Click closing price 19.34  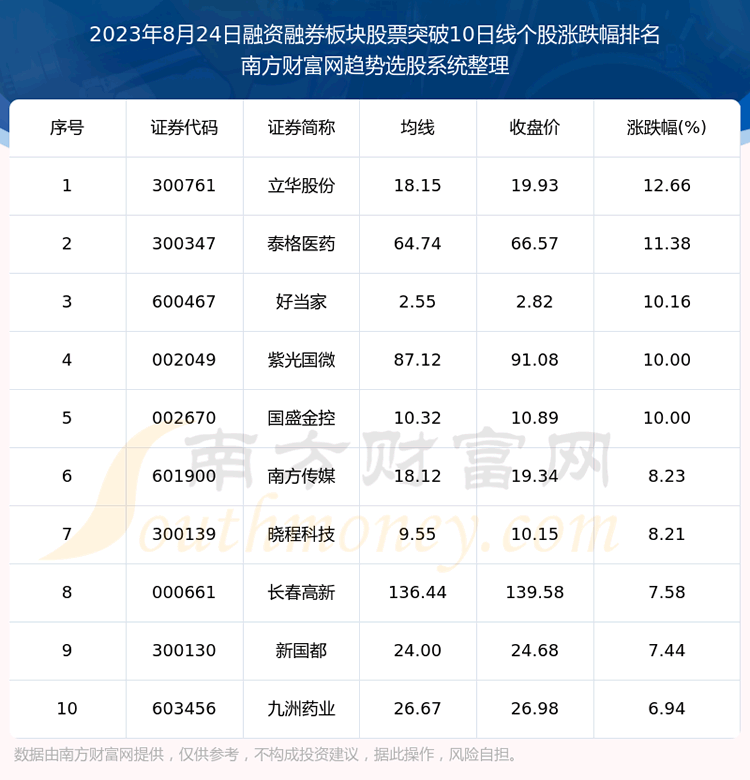point(535,476)
